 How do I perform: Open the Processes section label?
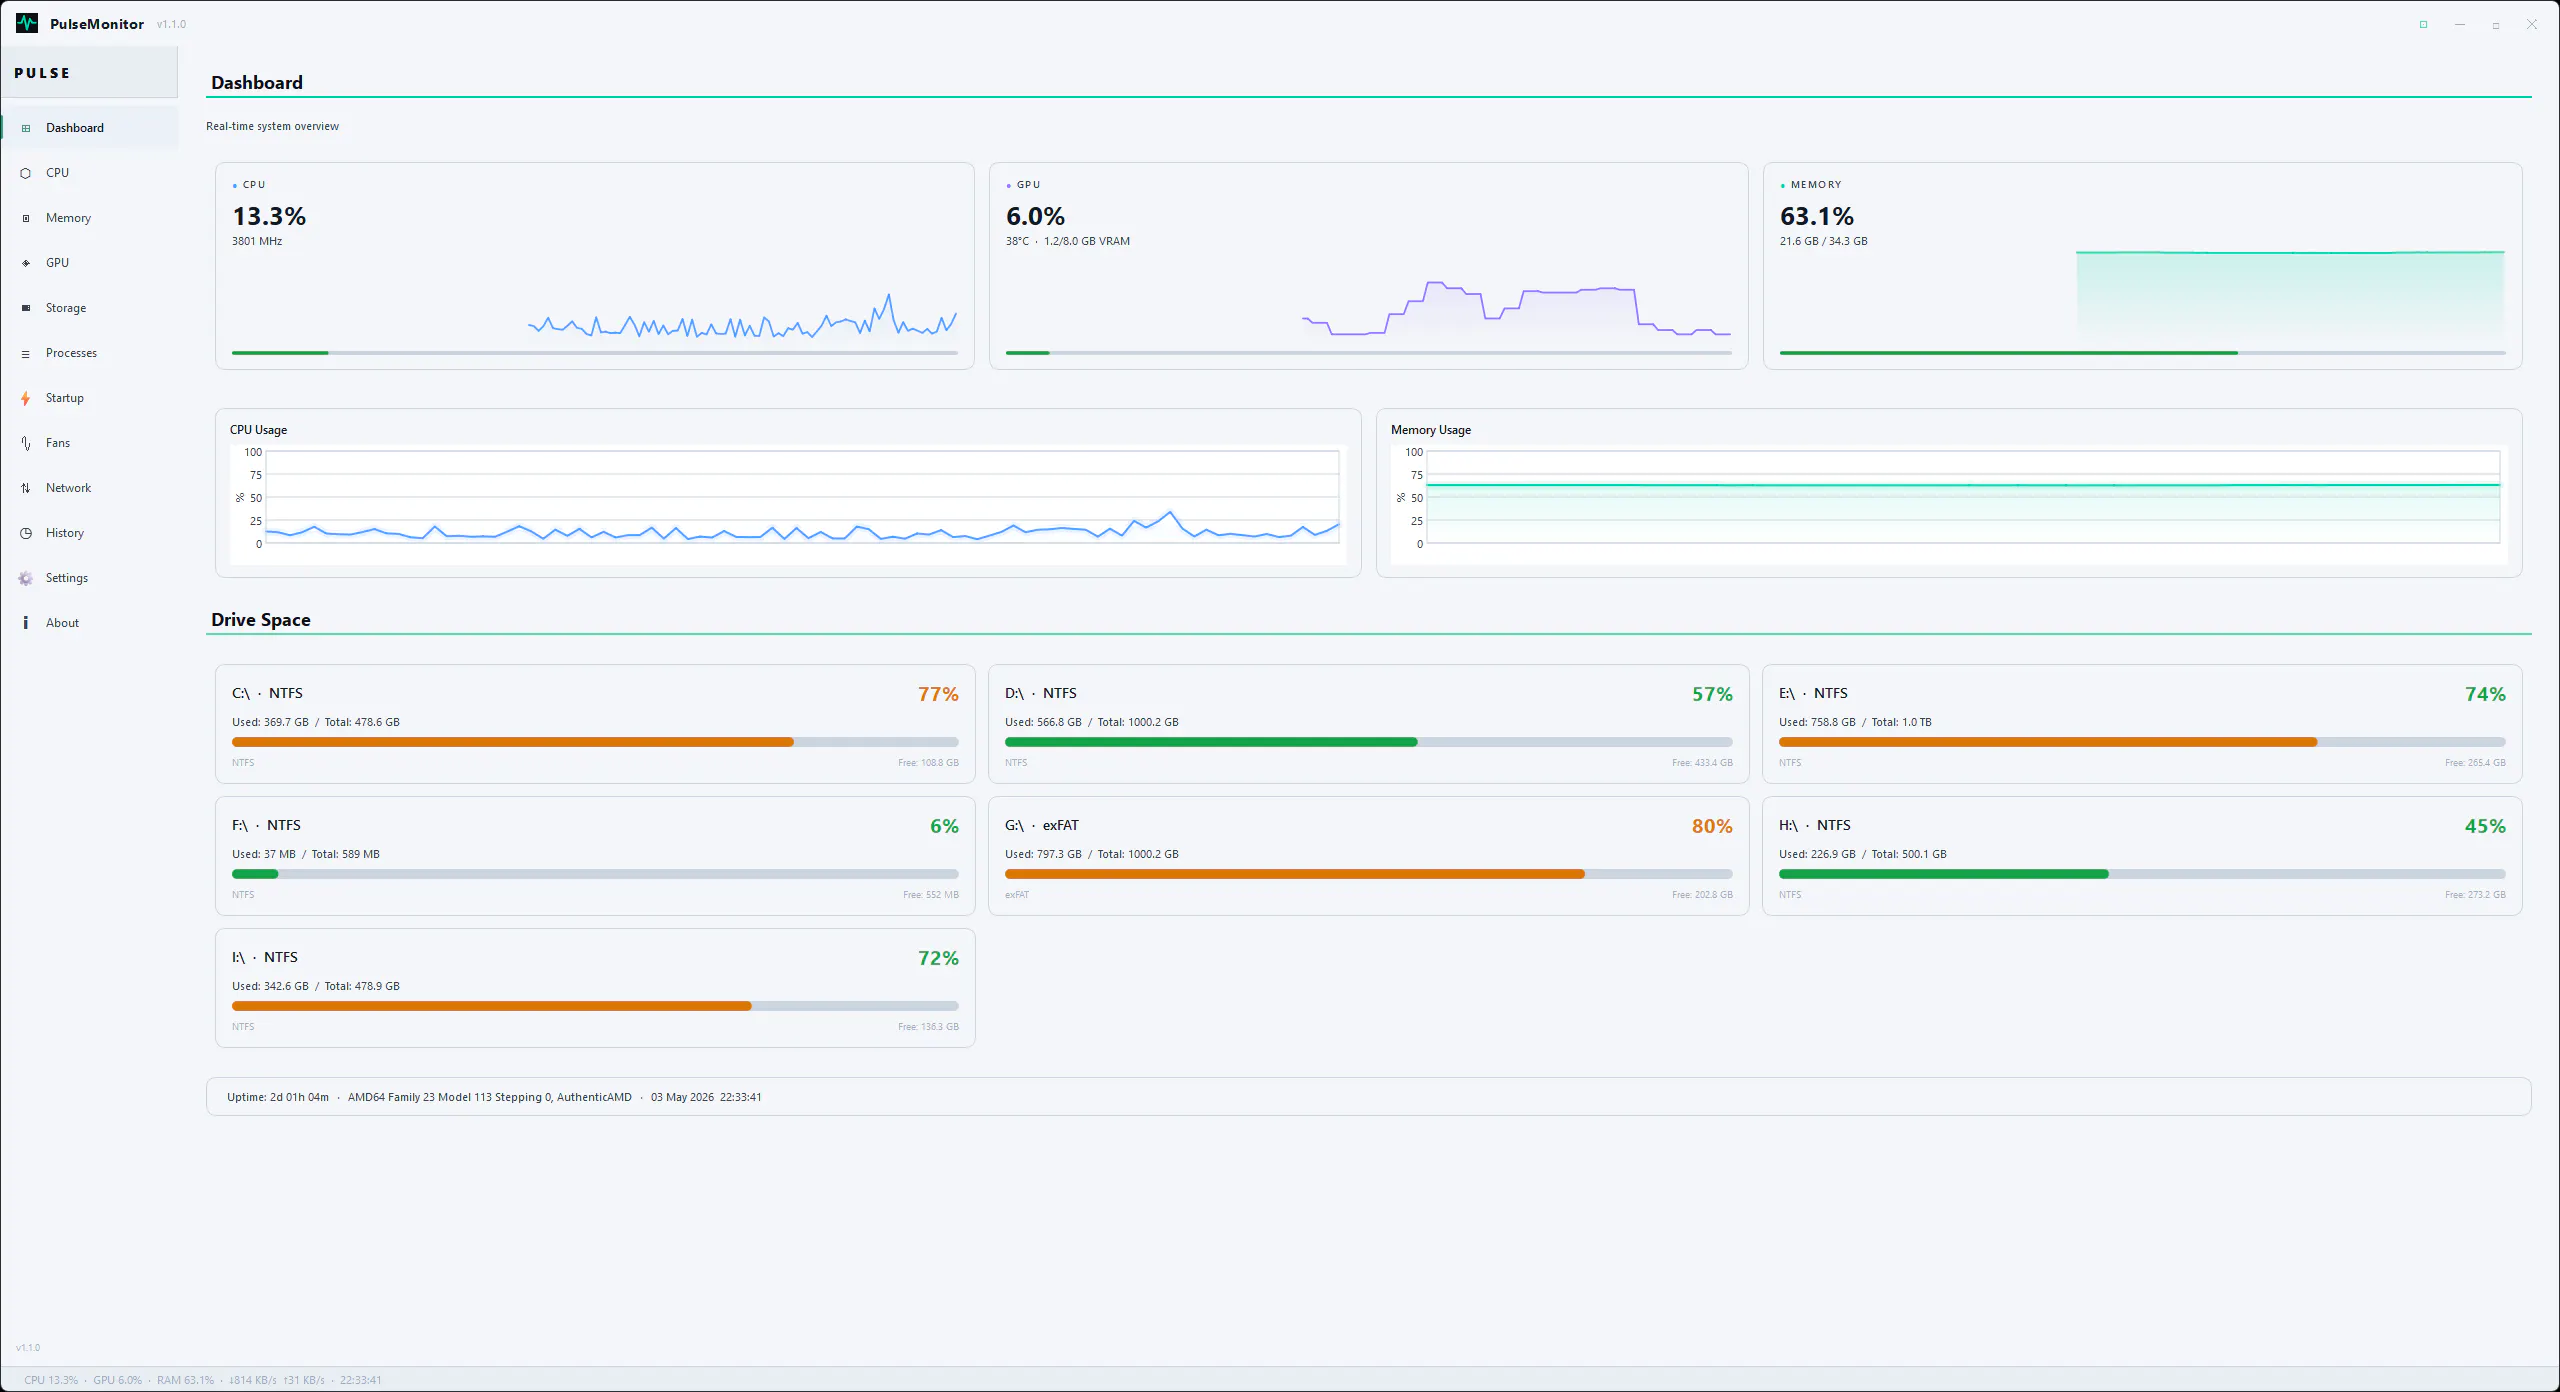pos(71,353)
